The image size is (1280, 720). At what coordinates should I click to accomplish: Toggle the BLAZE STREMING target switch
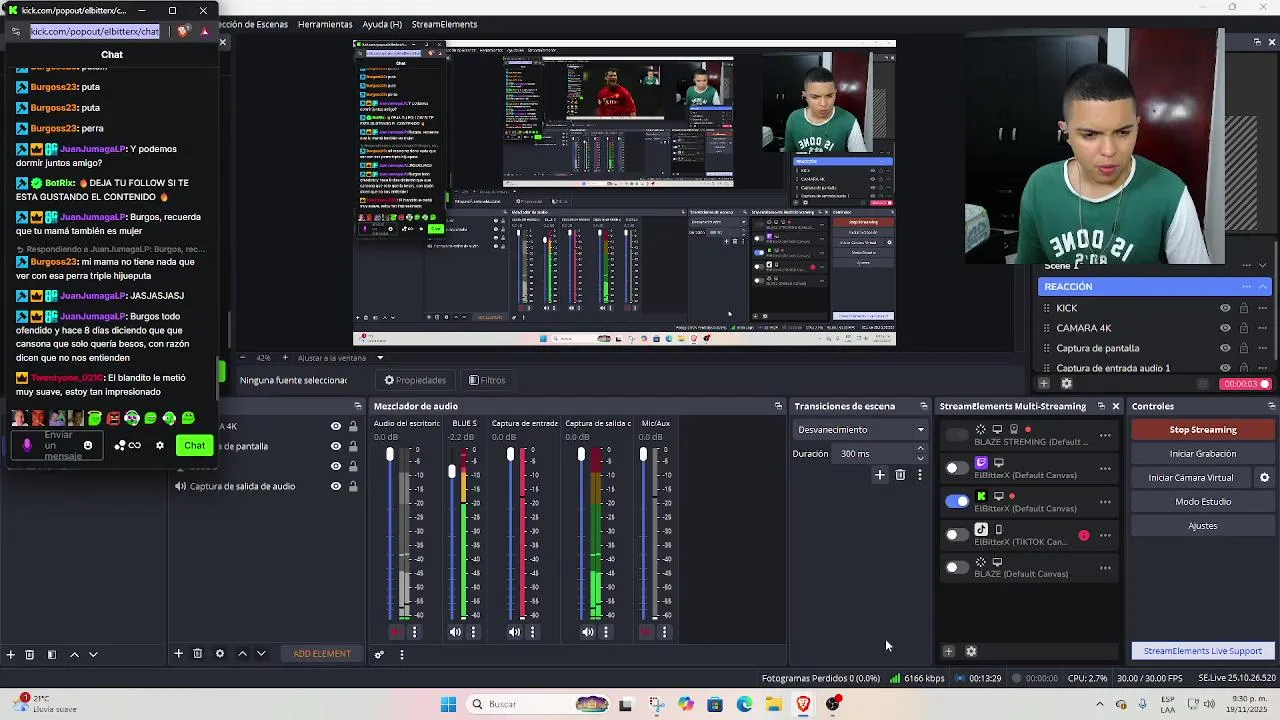(957, 435)
